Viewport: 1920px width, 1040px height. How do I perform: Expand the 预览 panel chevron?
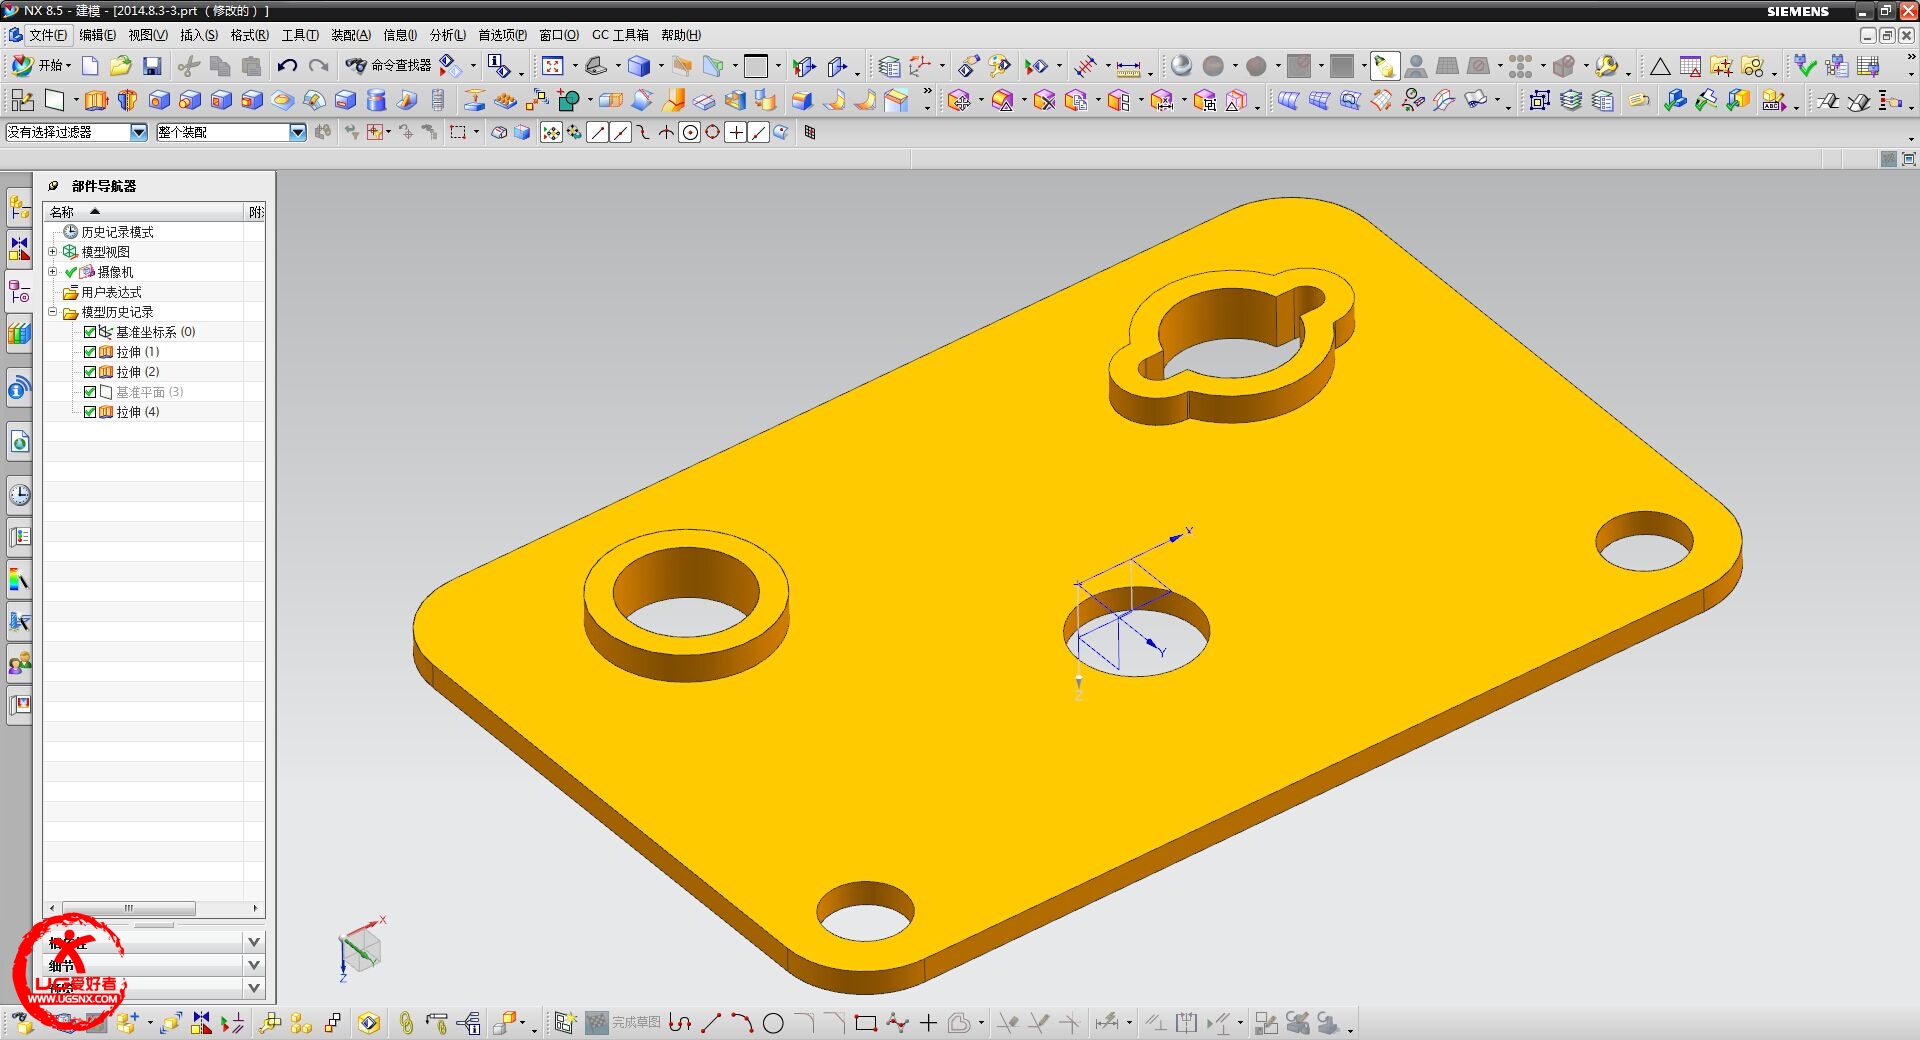(x=254, y=988)
